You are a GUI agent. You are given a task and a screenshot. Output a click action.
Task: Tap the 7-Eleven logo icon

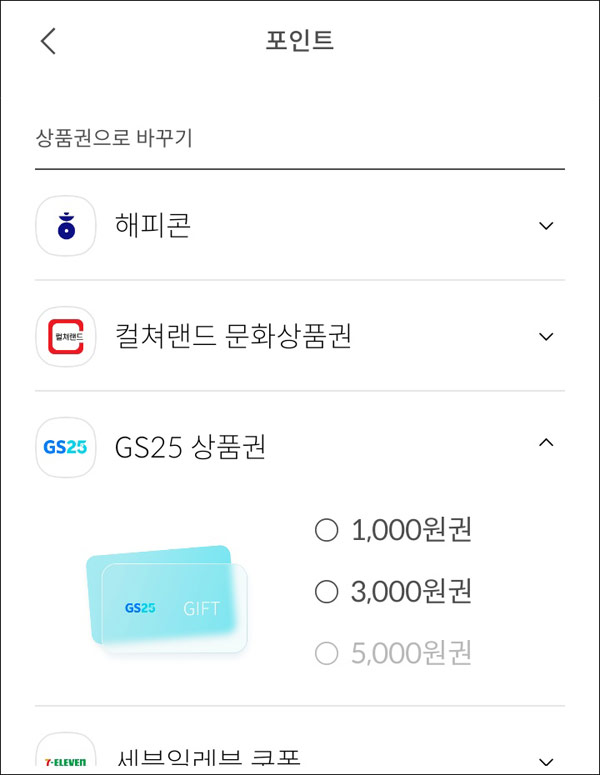(66, 751)
